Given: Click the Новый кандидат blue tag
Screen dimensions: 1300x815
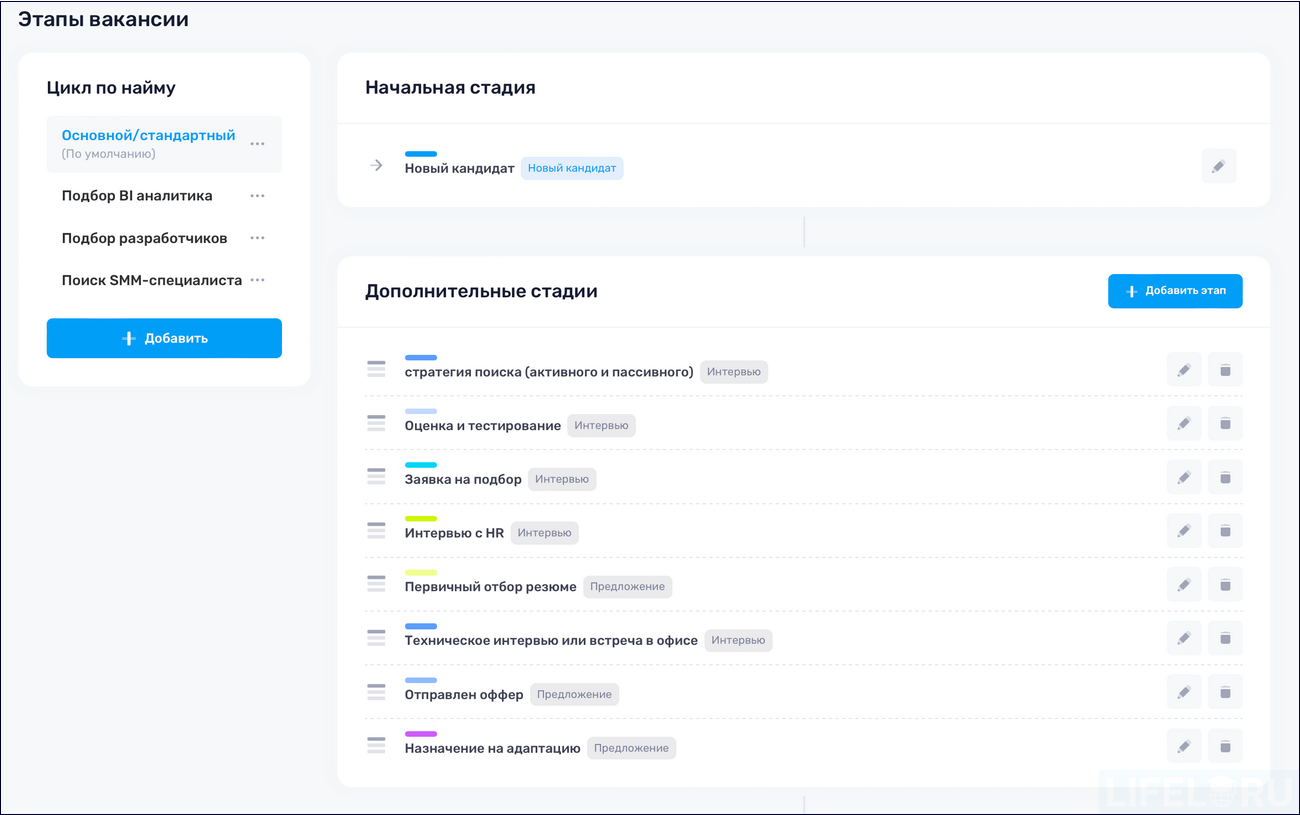Looking at the screenshot, I should coord(572,168).
